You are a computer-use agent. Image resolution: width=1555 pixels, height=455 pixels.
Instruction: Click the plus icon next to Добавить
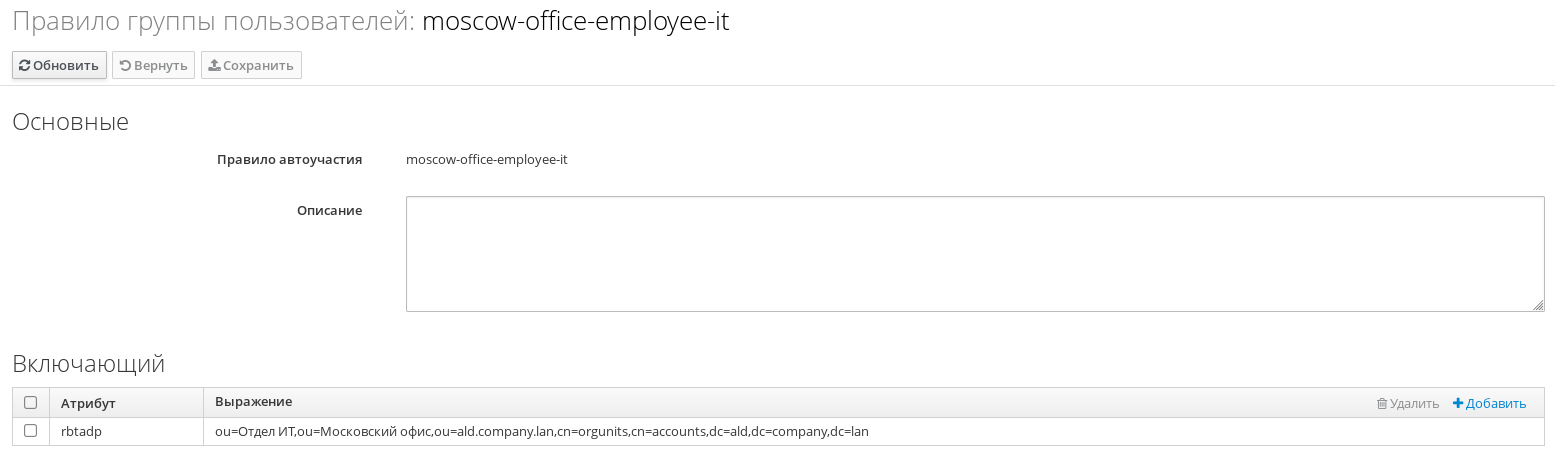click(1458, 404)
